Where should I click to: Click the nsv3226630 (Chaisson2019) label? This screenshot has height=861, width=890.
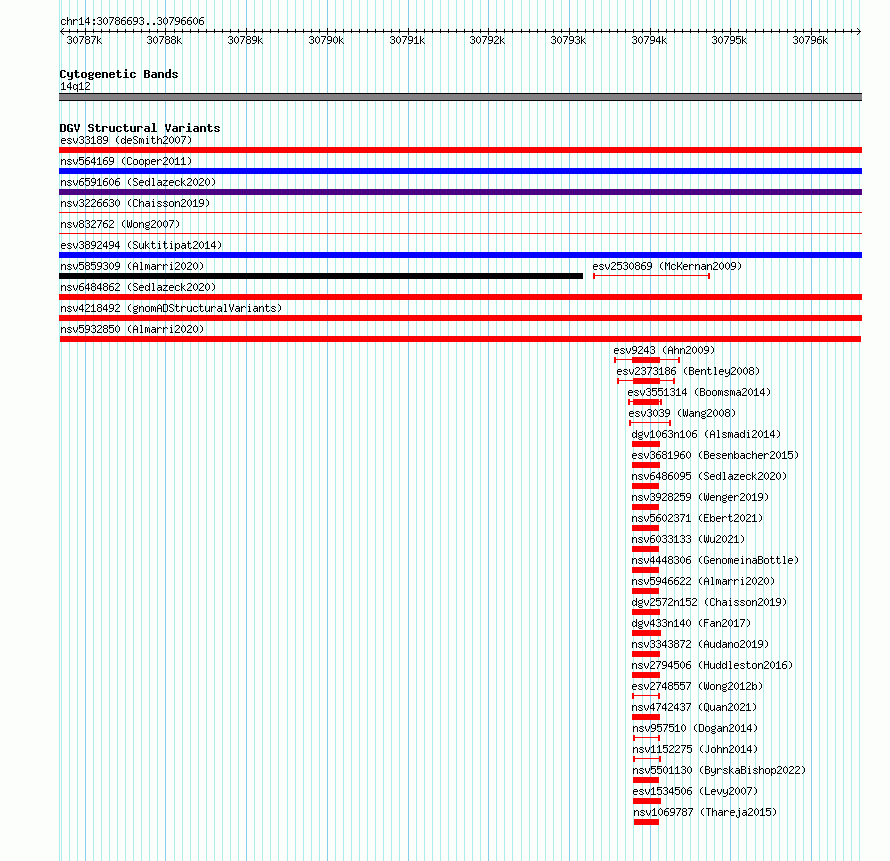tap(135, 203)
